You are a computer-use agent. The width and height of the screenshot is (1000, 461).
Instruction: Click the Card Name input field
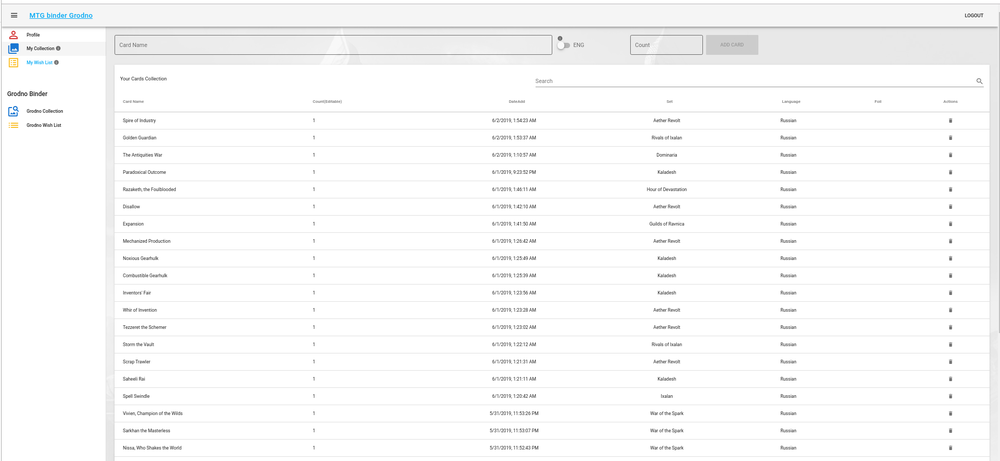[332, 45]
